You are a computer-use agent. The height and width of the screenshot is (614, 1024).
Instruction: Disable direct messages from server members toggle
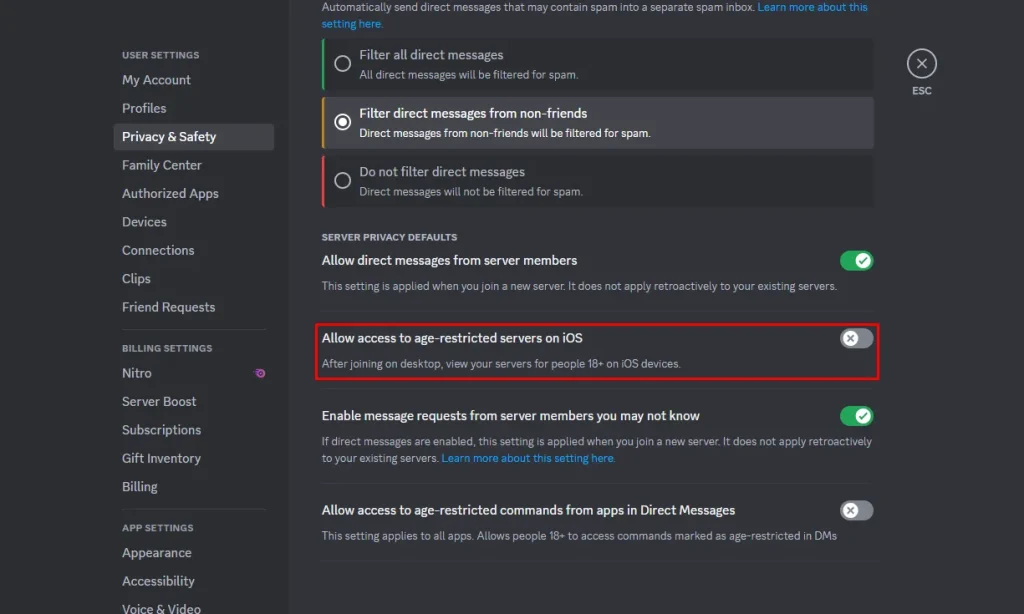[x=856, y=261]
